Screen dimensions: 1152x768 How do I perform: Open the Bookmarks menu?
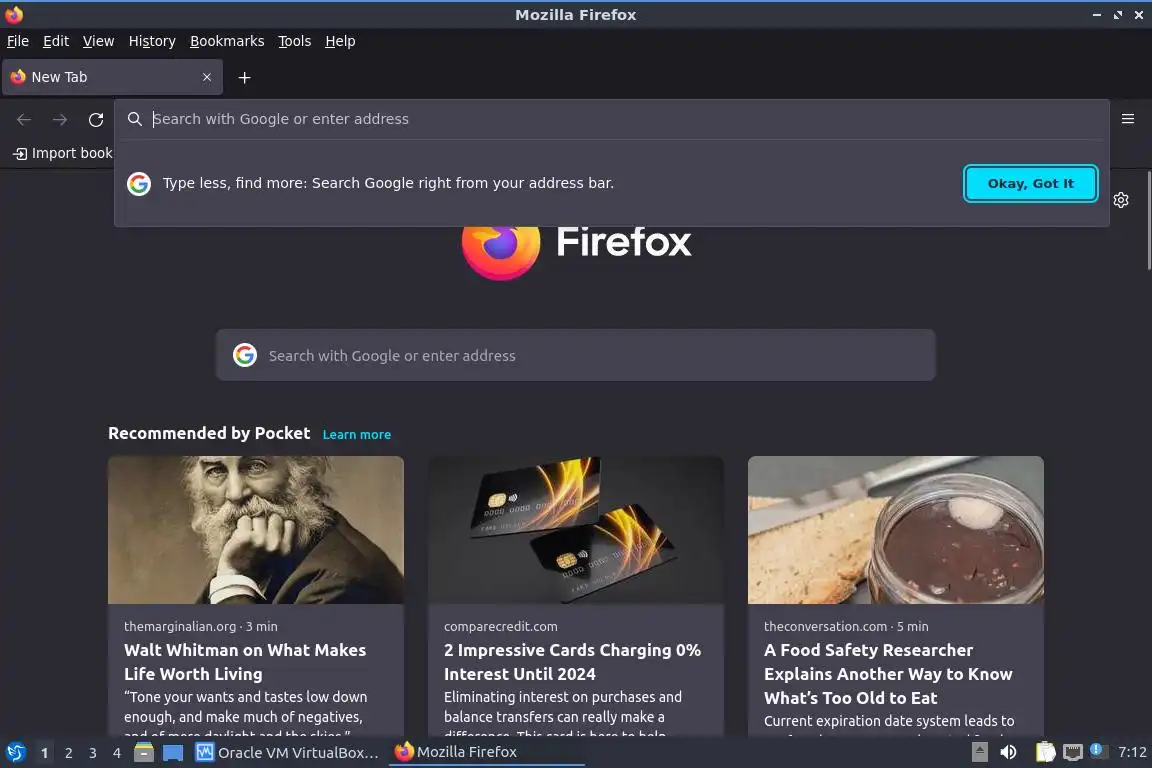[227, 41]
